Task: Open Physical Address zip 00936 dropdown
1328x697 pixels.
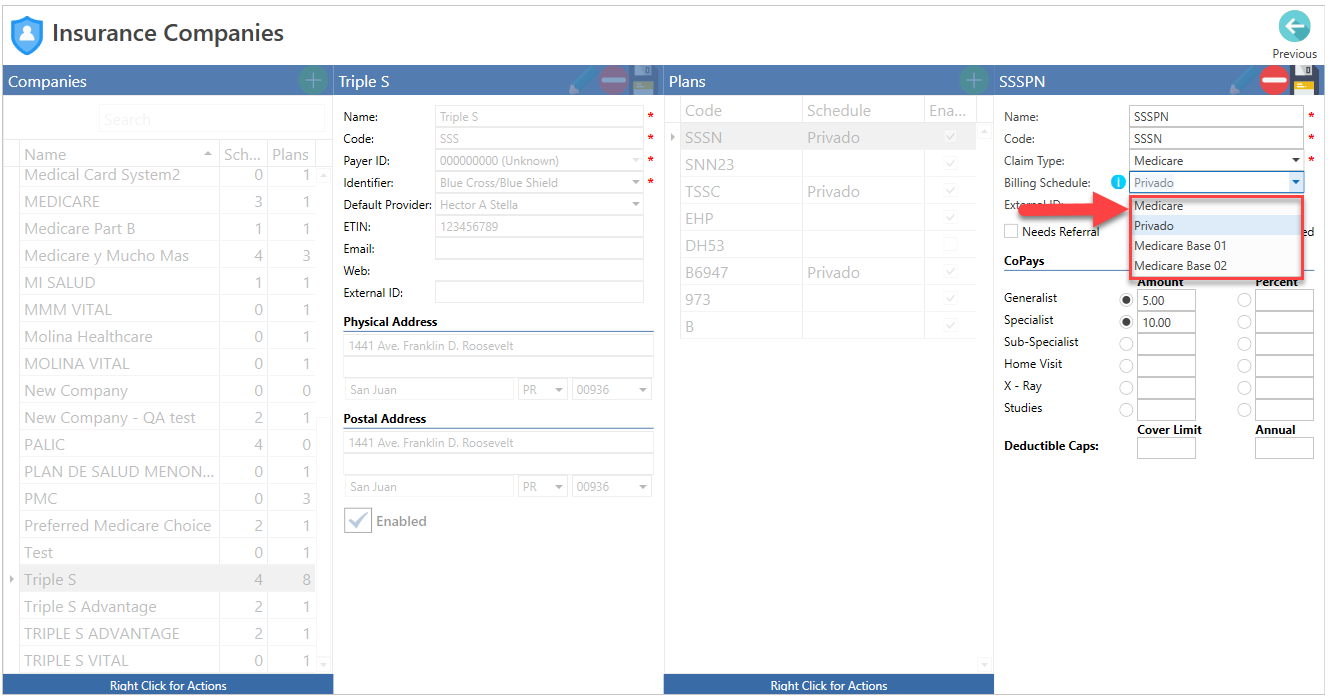Action: pos(643,390)
